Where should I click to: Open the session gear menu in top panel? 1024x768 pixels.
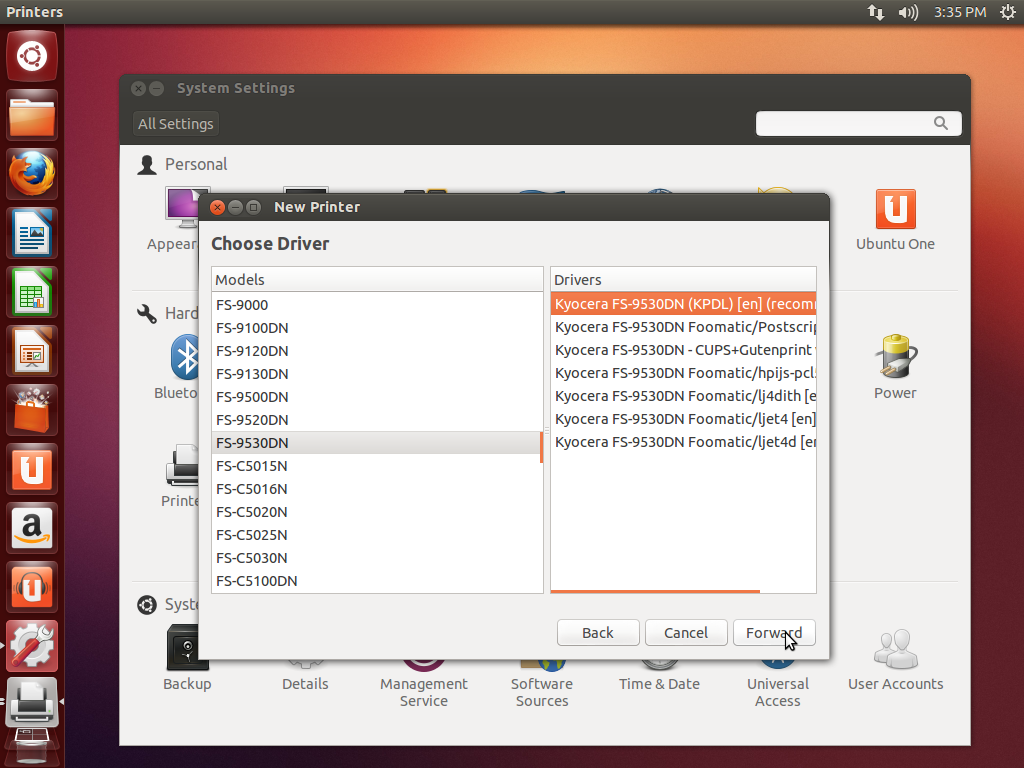click(x=1008, y=12)
